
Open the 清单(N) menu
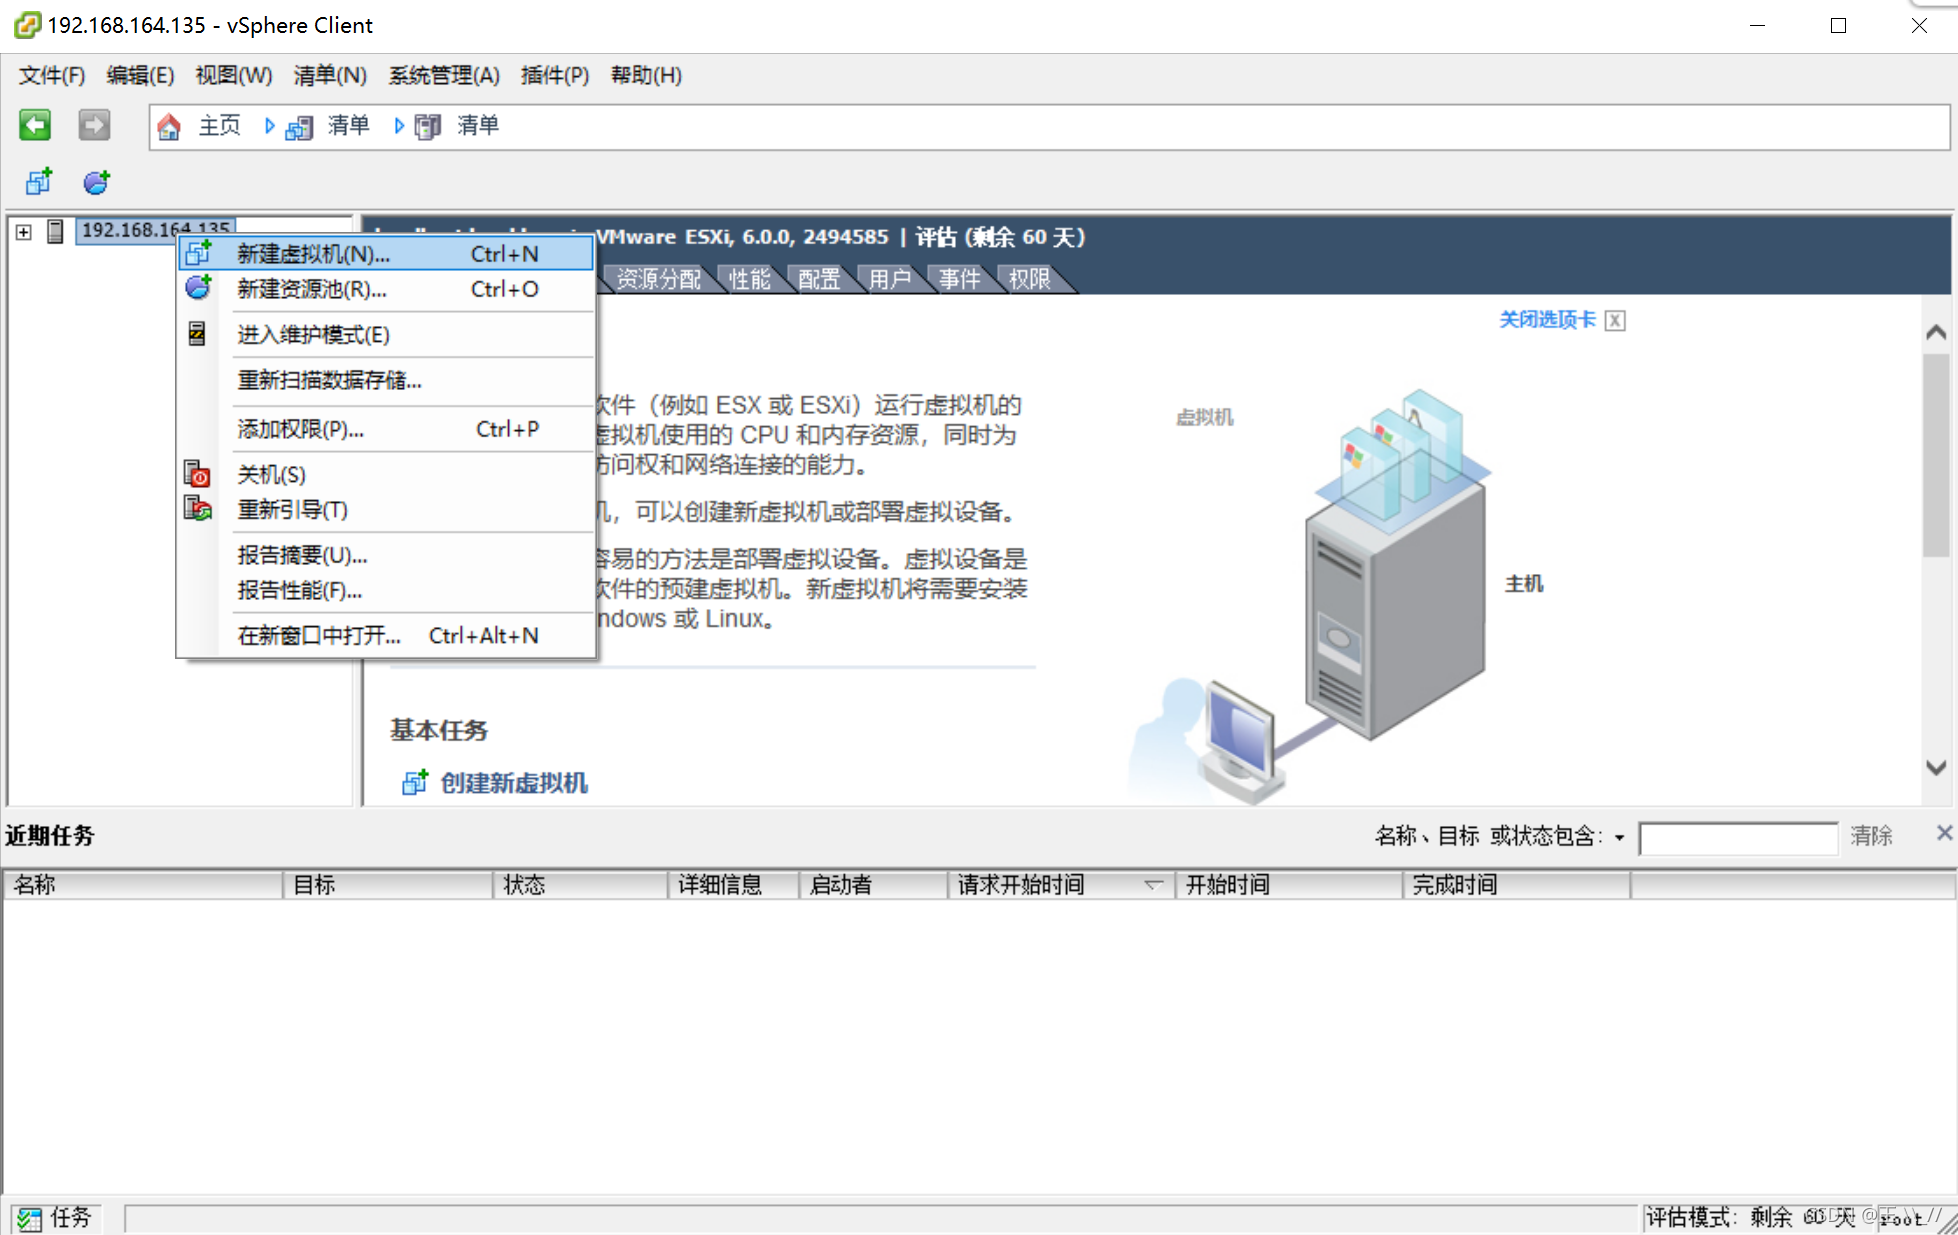point(330,76)
